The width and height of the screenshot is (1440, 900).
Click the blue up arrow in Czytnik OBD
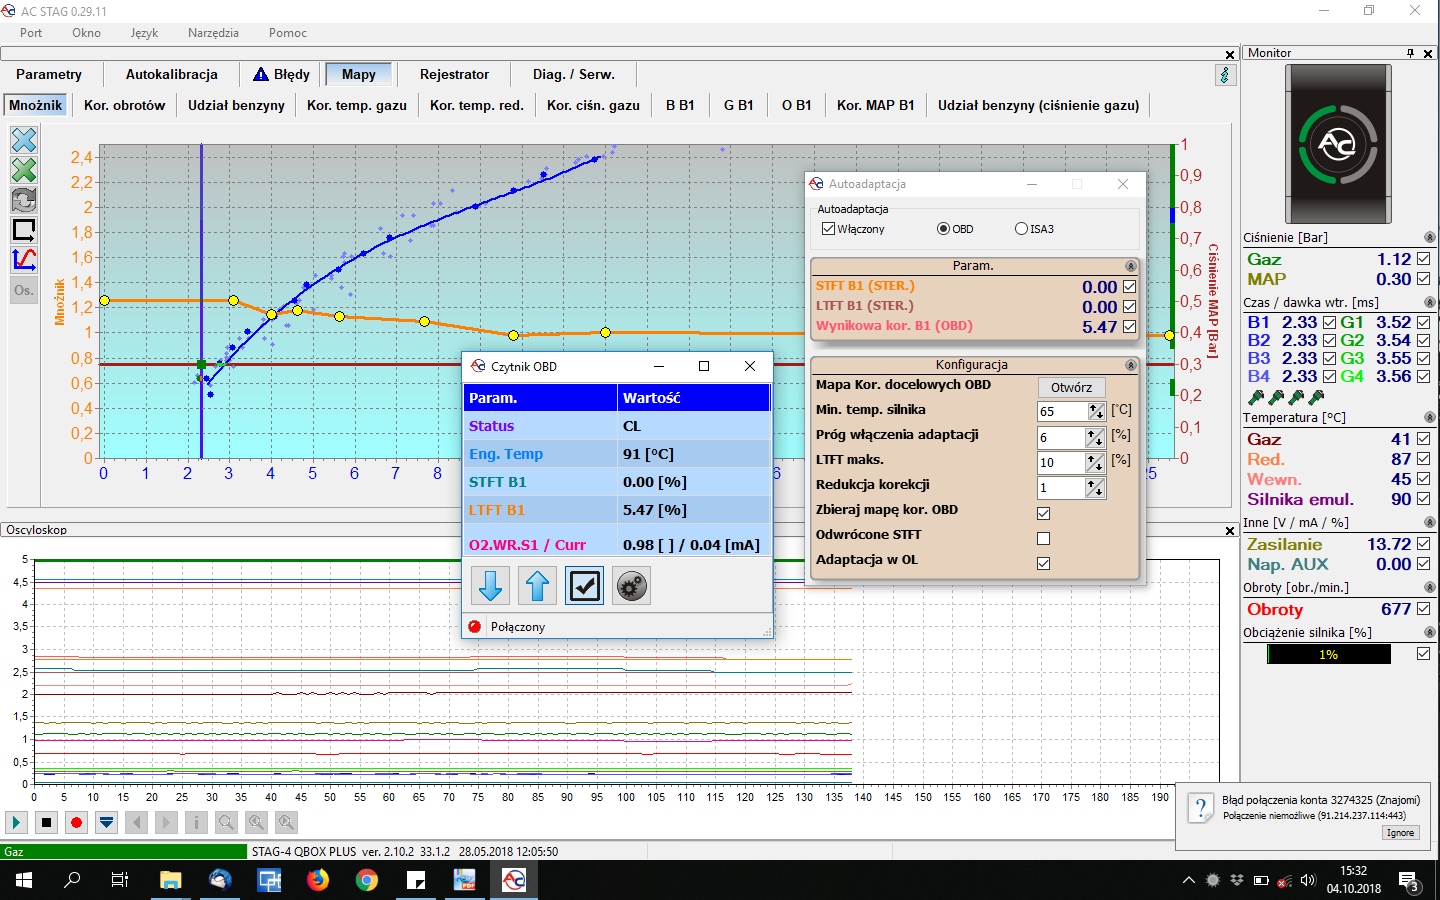(537, 586)
